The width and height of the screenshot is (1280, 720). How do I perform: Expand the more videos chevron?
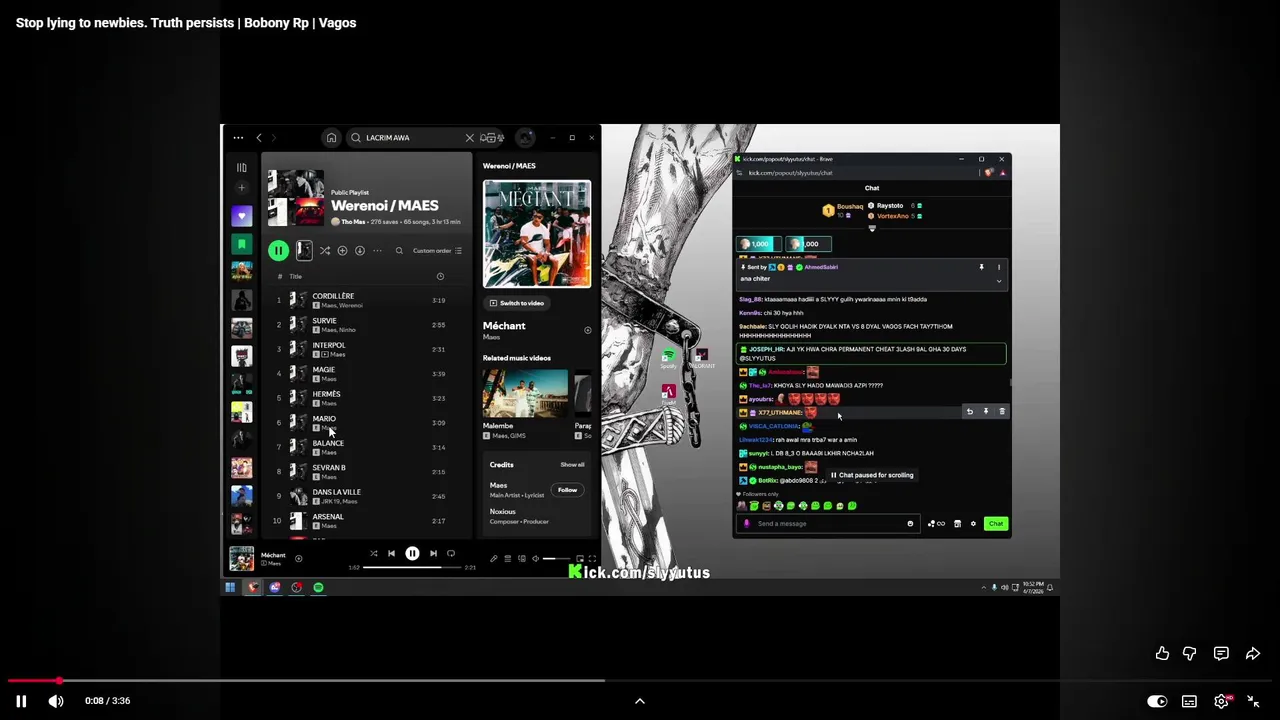tap(640, 701)
